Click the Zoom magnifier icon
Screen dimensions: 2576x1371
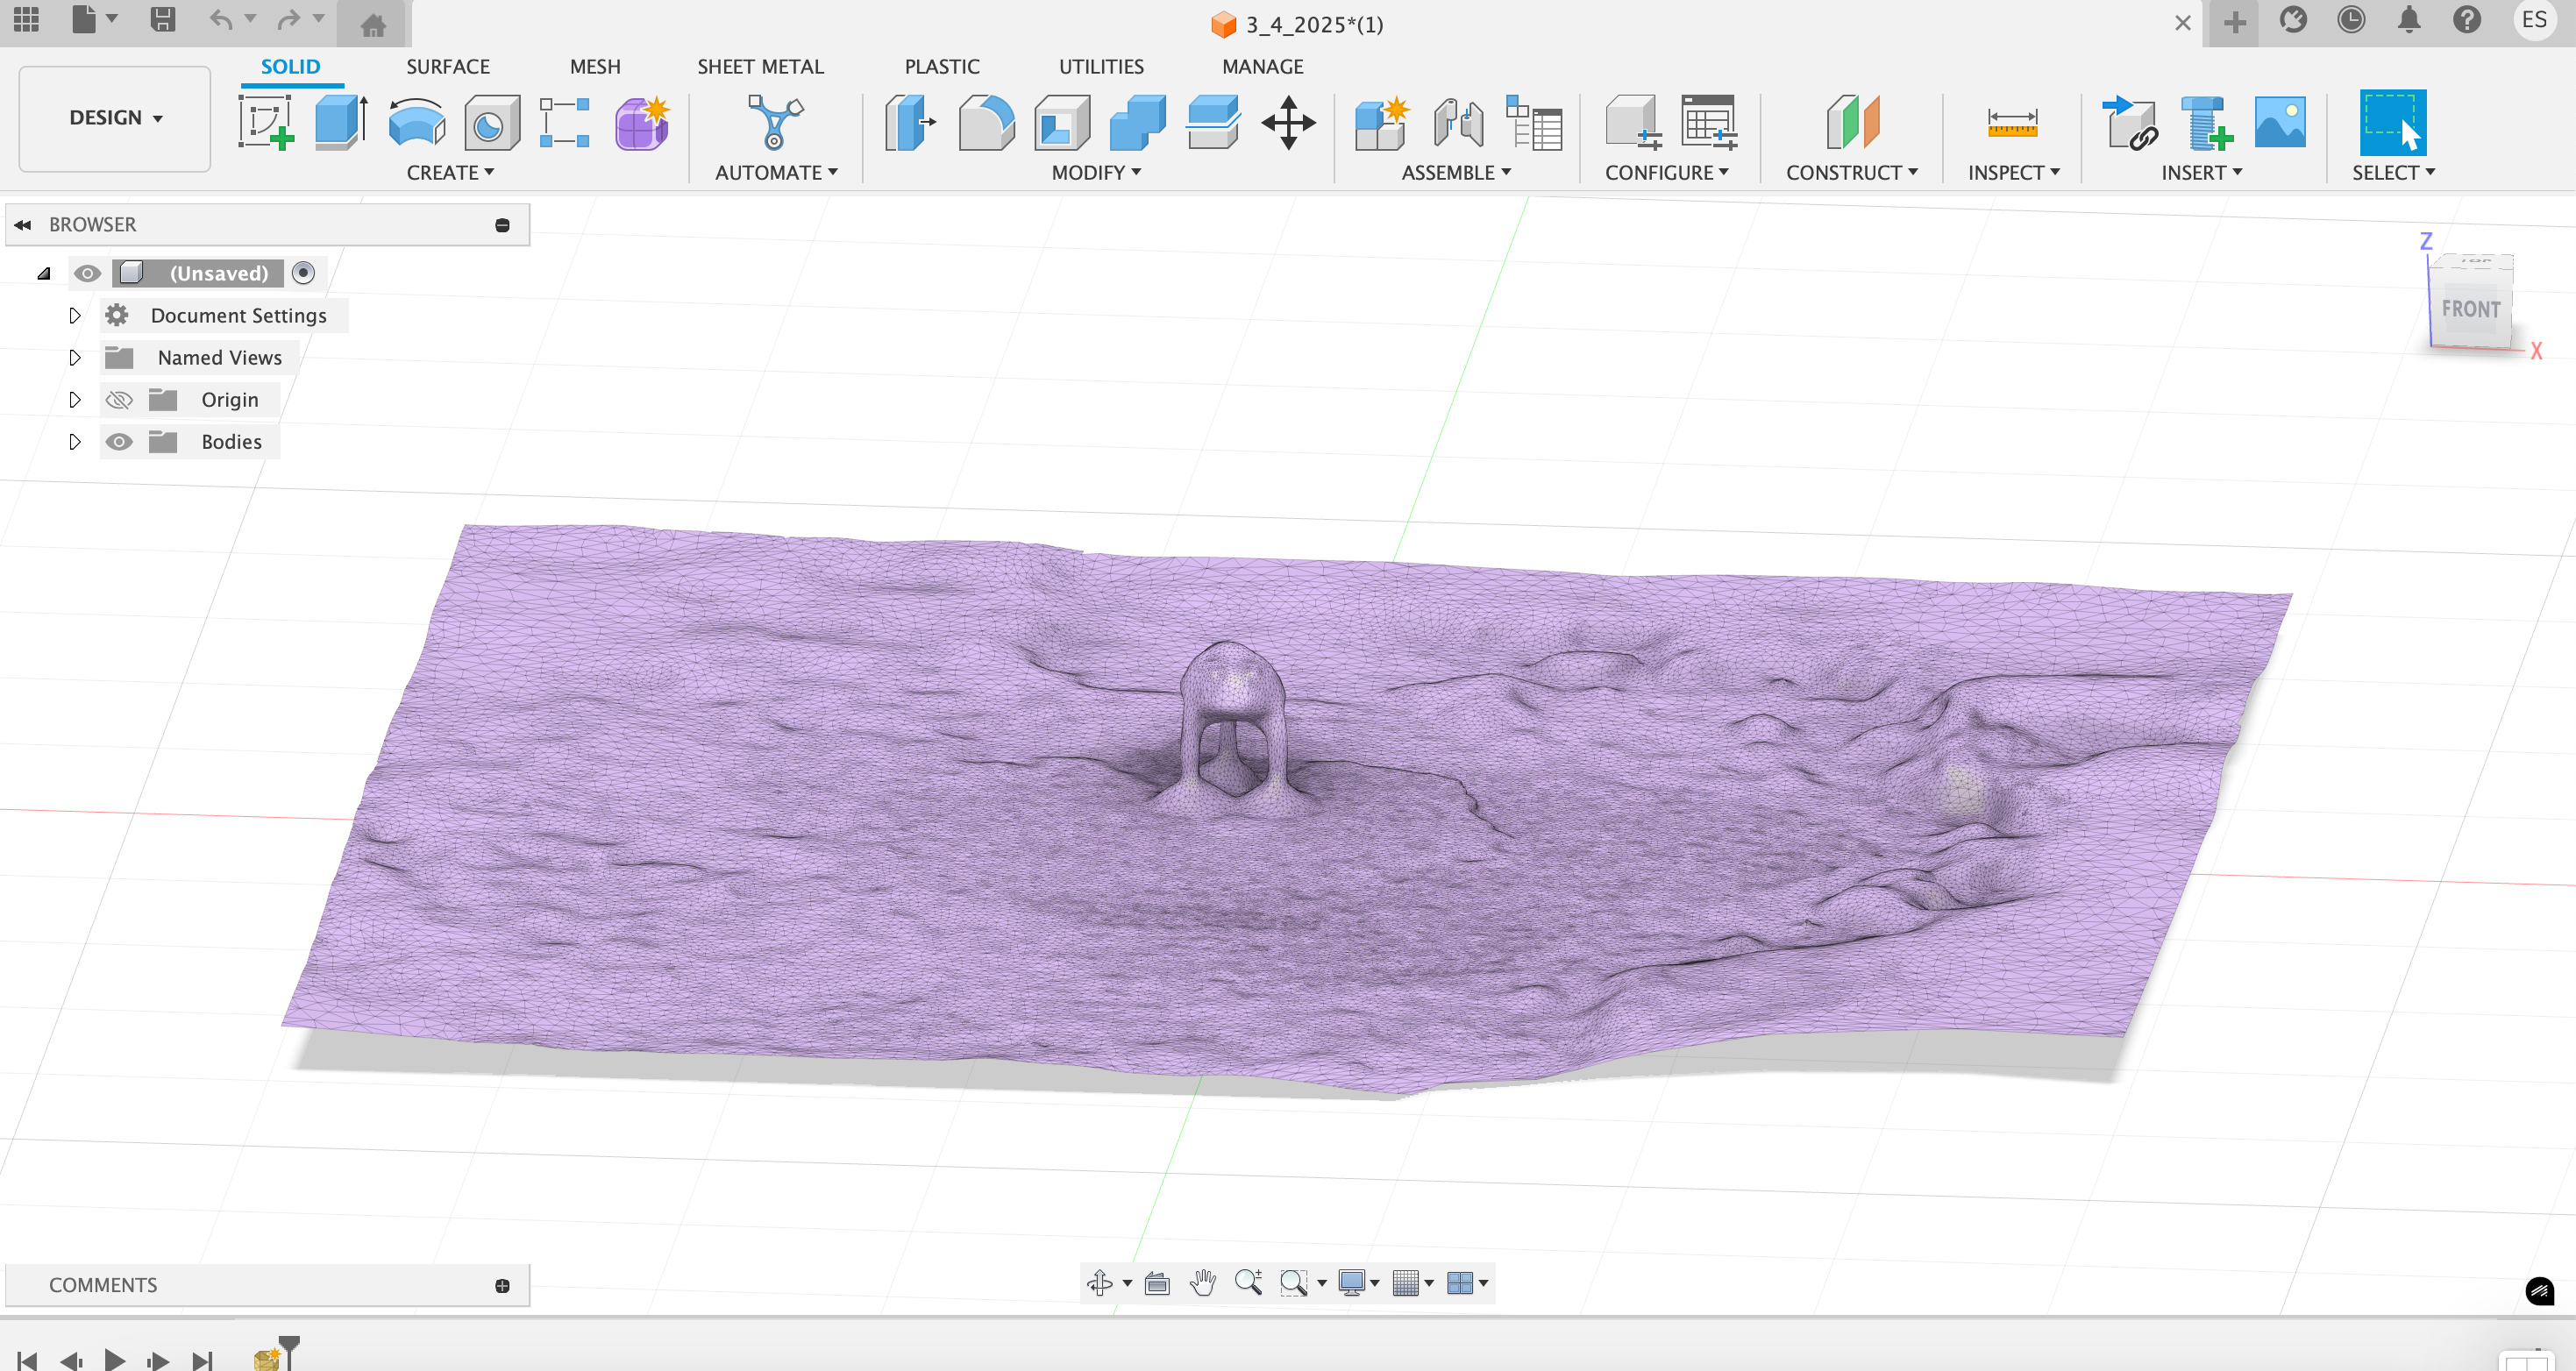(1248, 1282)
